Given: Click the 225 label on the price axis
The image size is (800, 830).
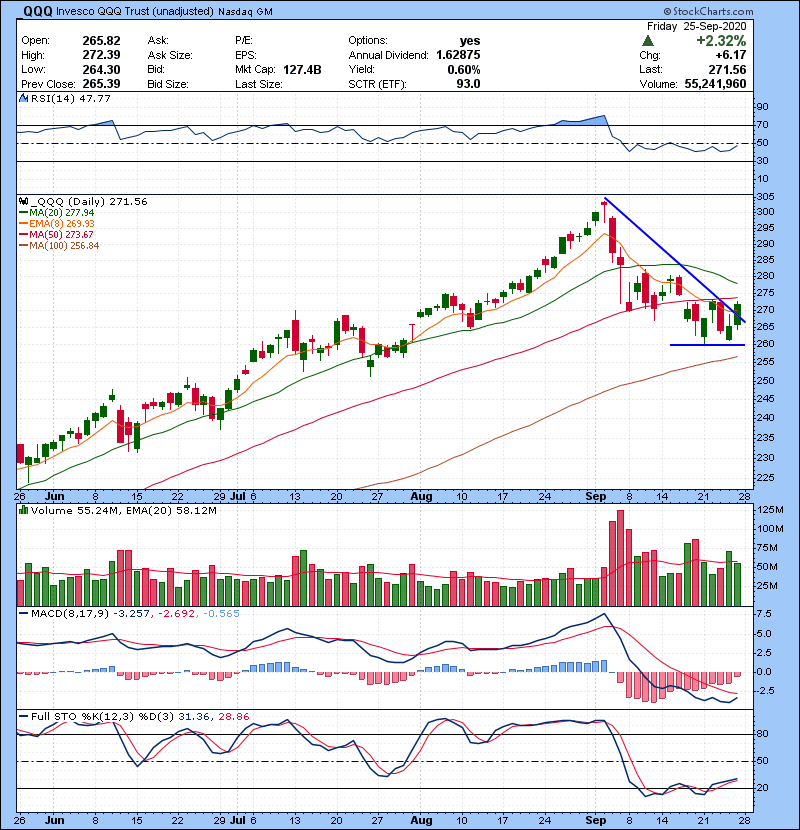Looking at the screenshot, I should tap(766, 477).
